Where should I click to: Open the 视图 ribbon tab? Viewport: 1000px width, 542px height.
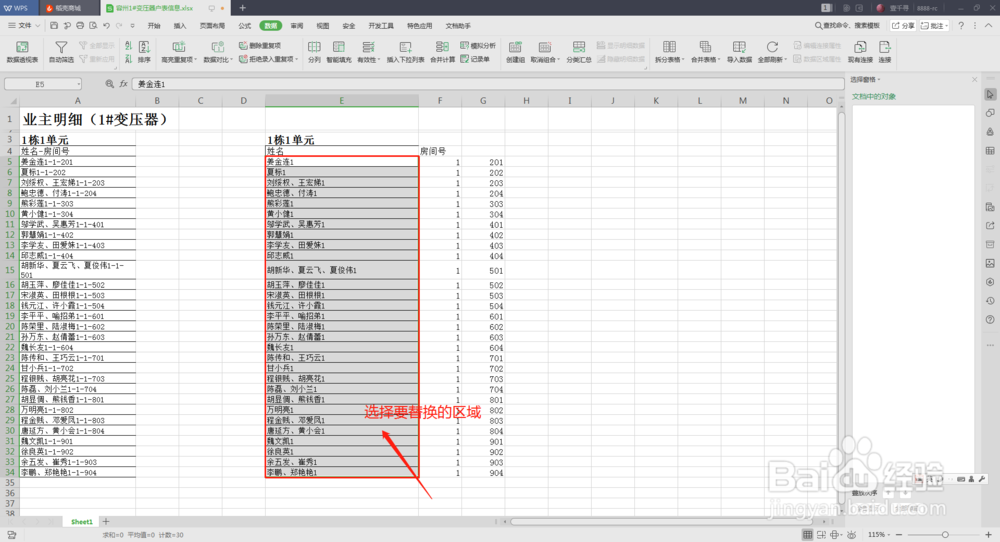tap(323, 26)
